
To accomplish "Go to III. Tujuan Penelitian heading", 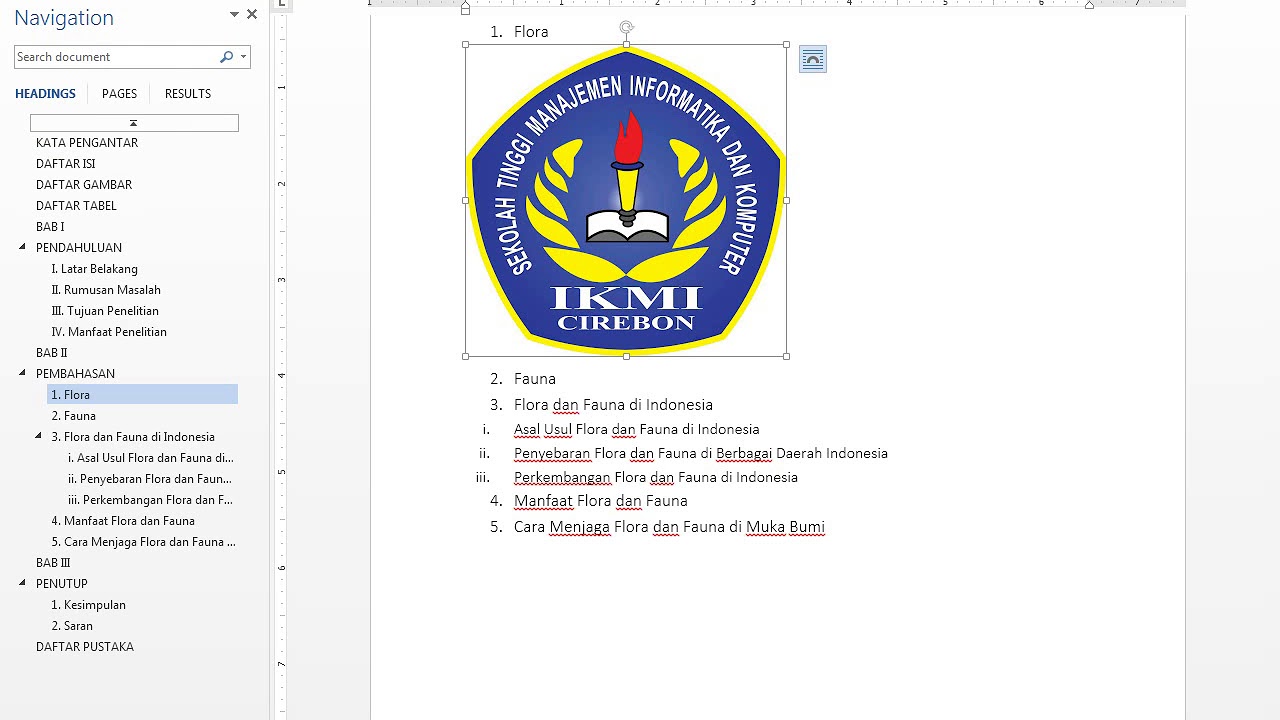I will click(105, 311).
